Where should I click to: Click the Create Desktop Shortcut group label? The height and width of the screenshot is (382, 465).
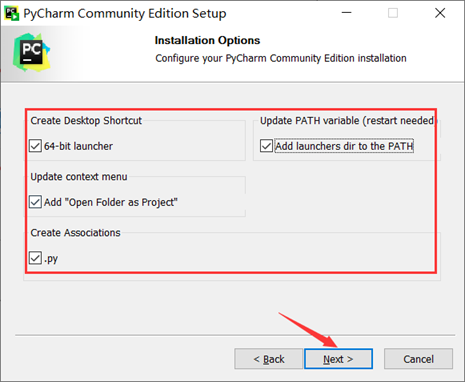tap(86, 121)
